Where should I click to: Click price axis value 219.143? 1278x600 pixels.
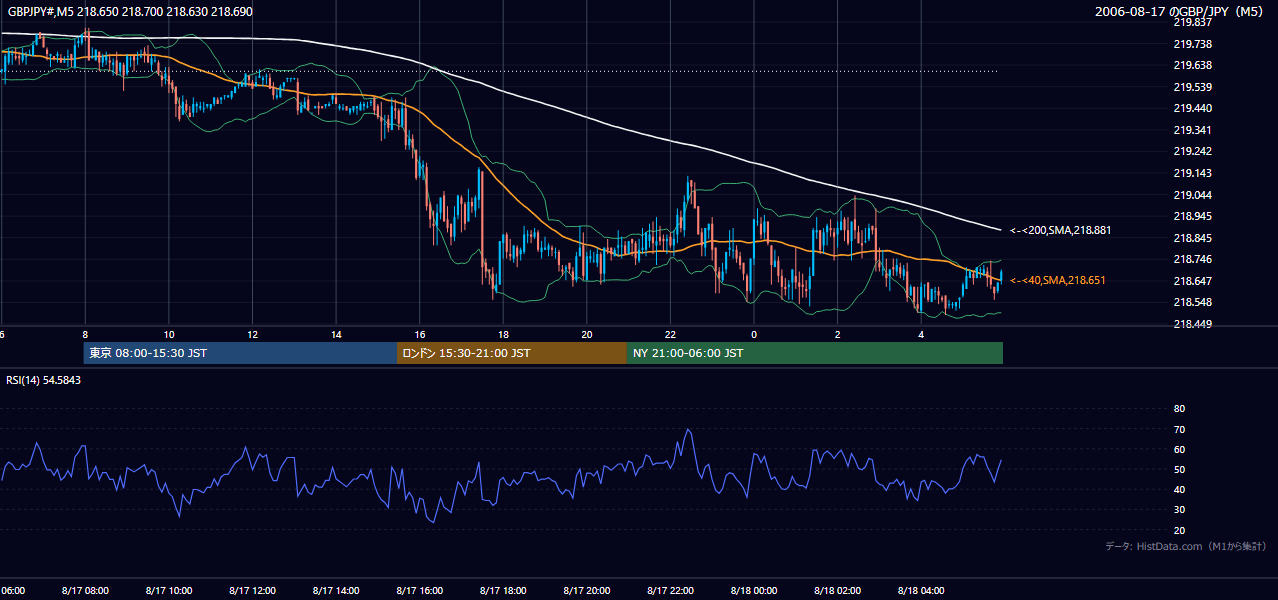(1192, 173)
